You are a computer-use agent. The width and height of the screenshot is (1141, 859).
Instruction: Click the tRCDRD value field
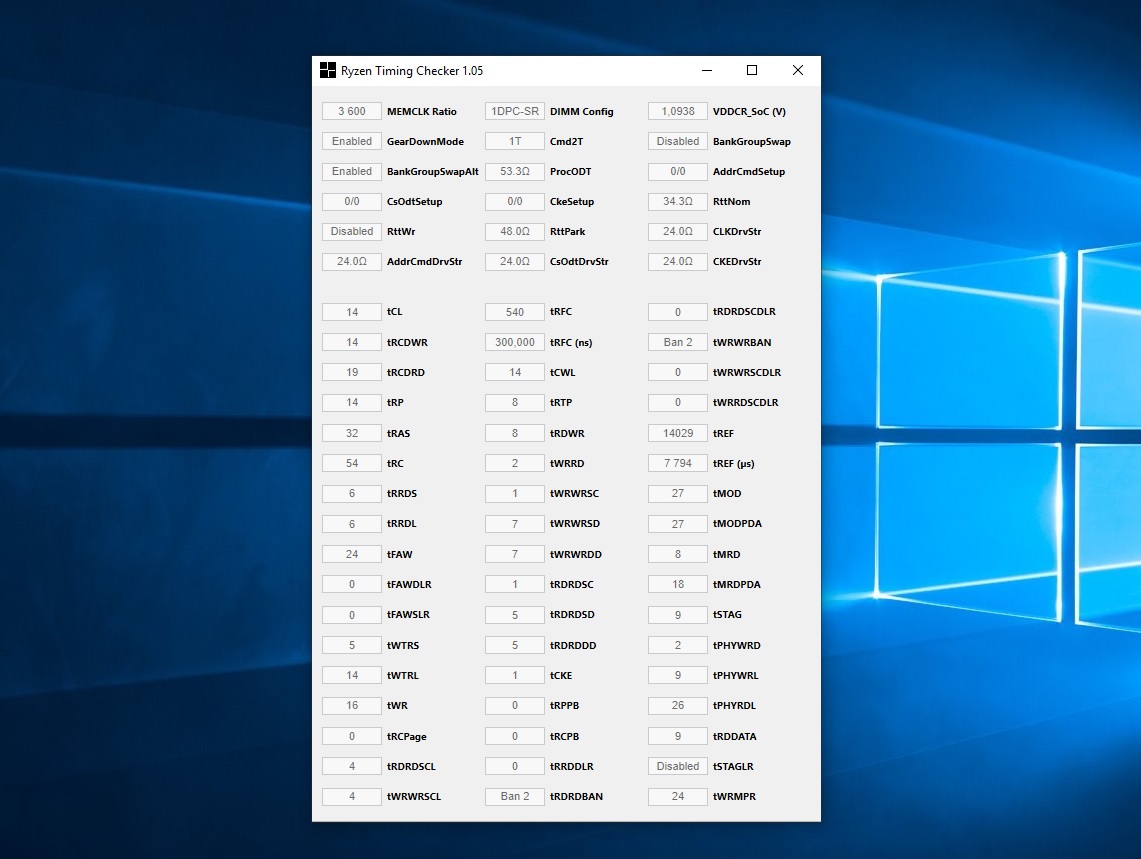click(352, 372)
